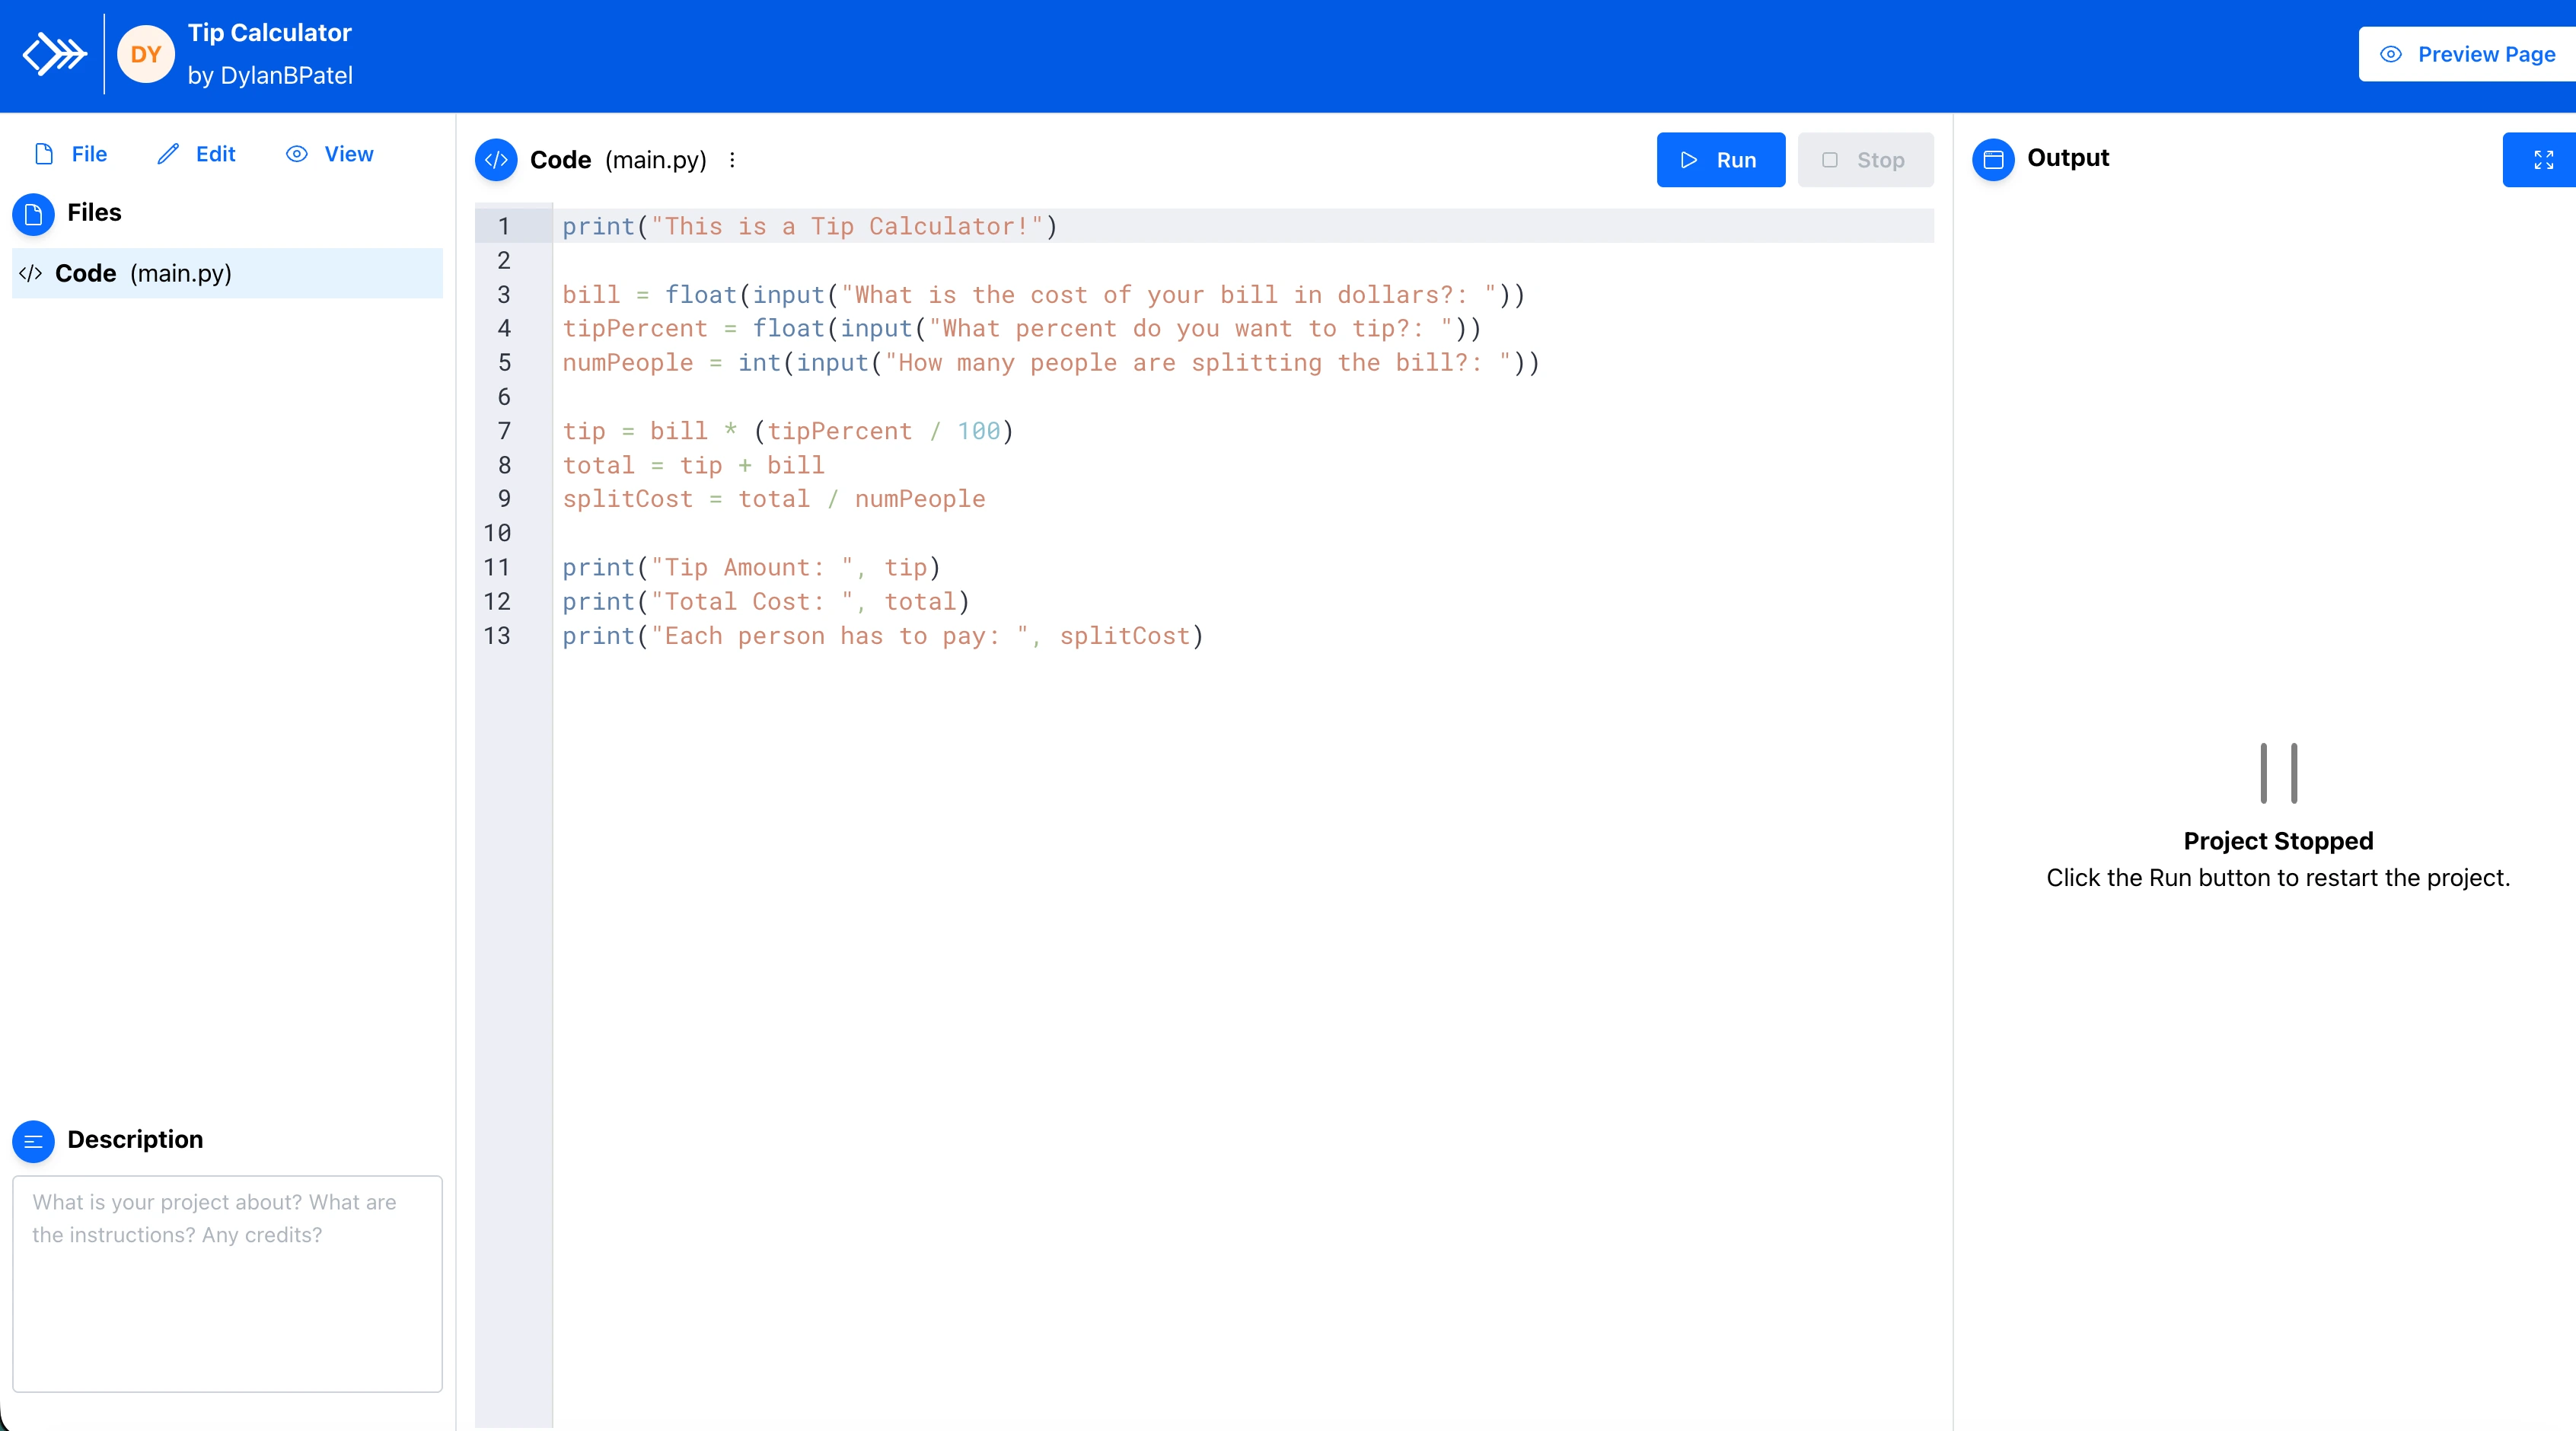Click the 'Description' panel heading
The width and height of the screenshot is (2576, 1431).
[135, 1140]
